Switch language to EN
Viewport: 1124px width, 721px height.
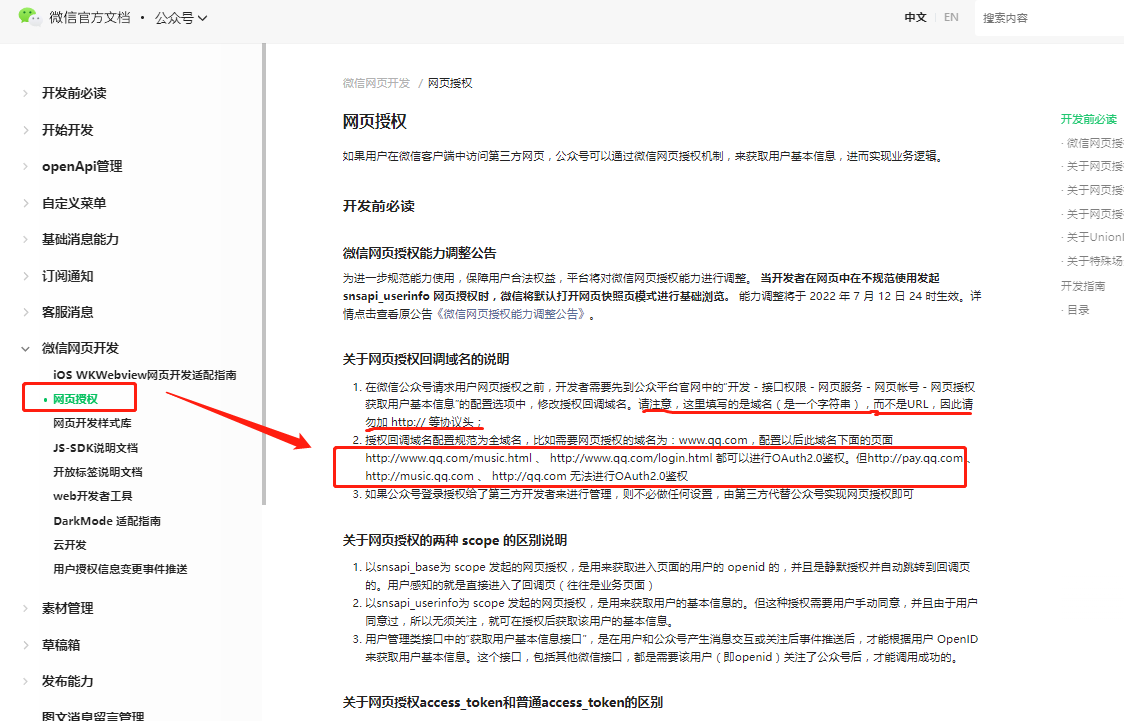point(951,17)
